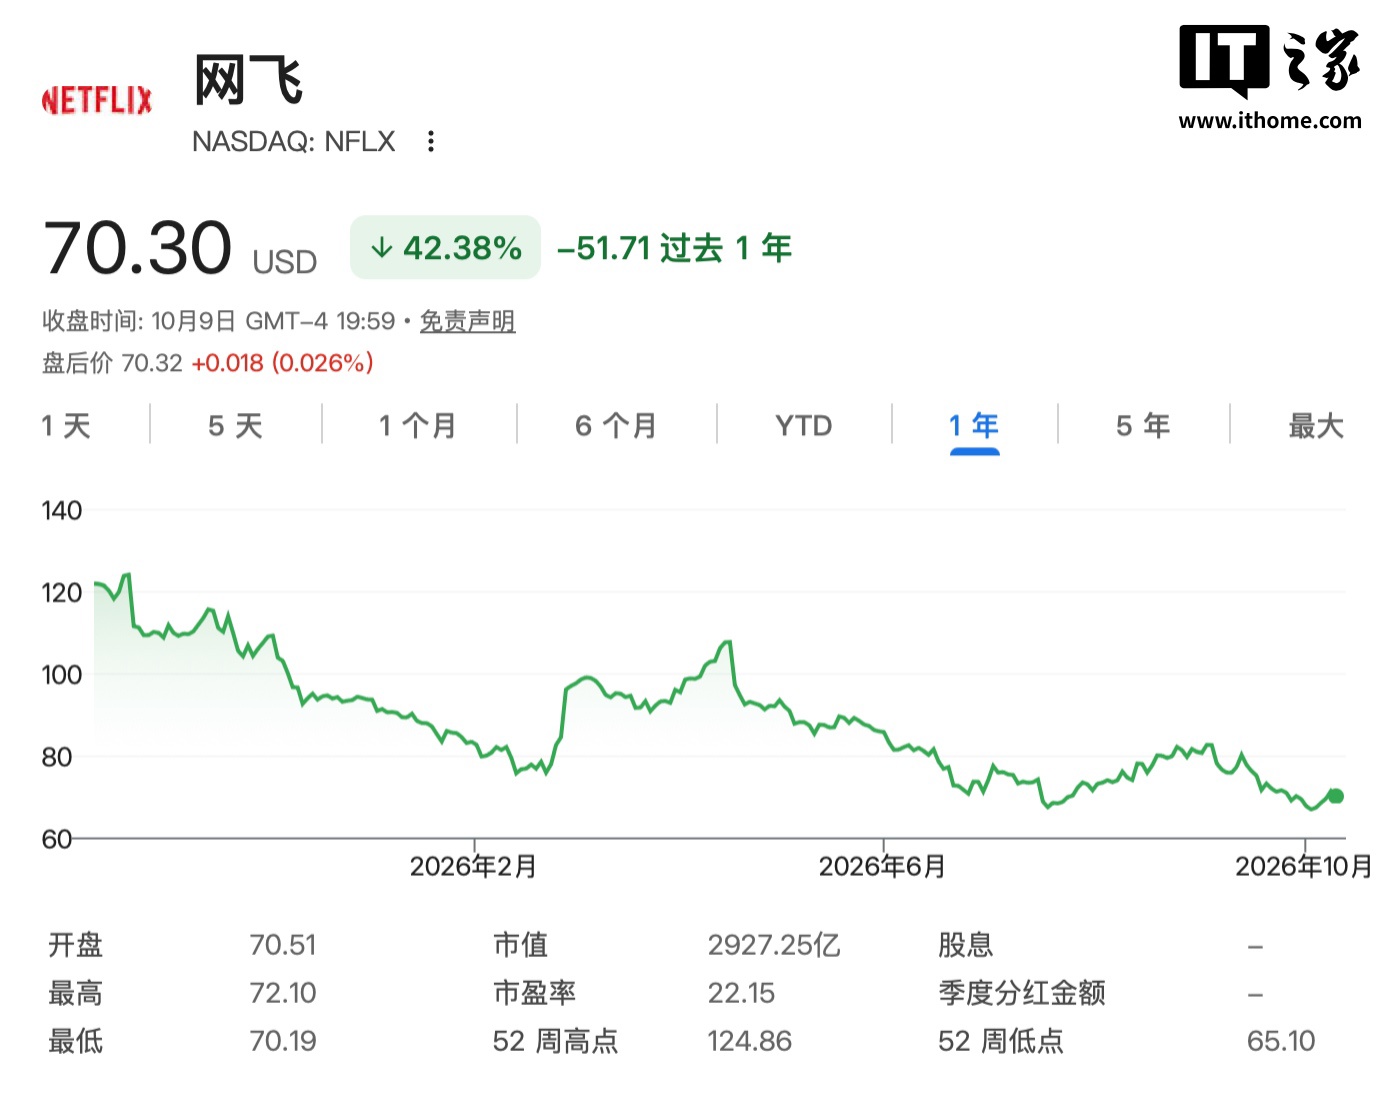Show the 1 个月 chart range
This screenshot has width=1384, height=1096.
click(417, 426)
